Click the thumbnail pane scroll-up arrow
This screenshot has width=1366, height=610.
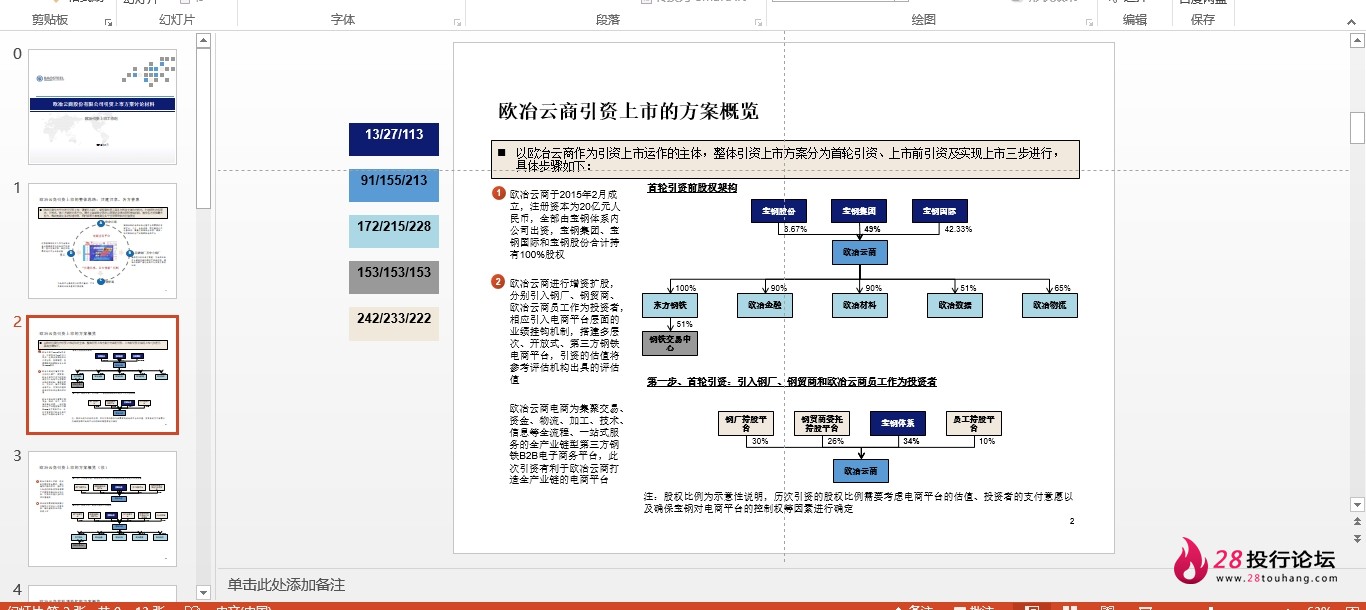pyautogui.click(x=203, y=40)
